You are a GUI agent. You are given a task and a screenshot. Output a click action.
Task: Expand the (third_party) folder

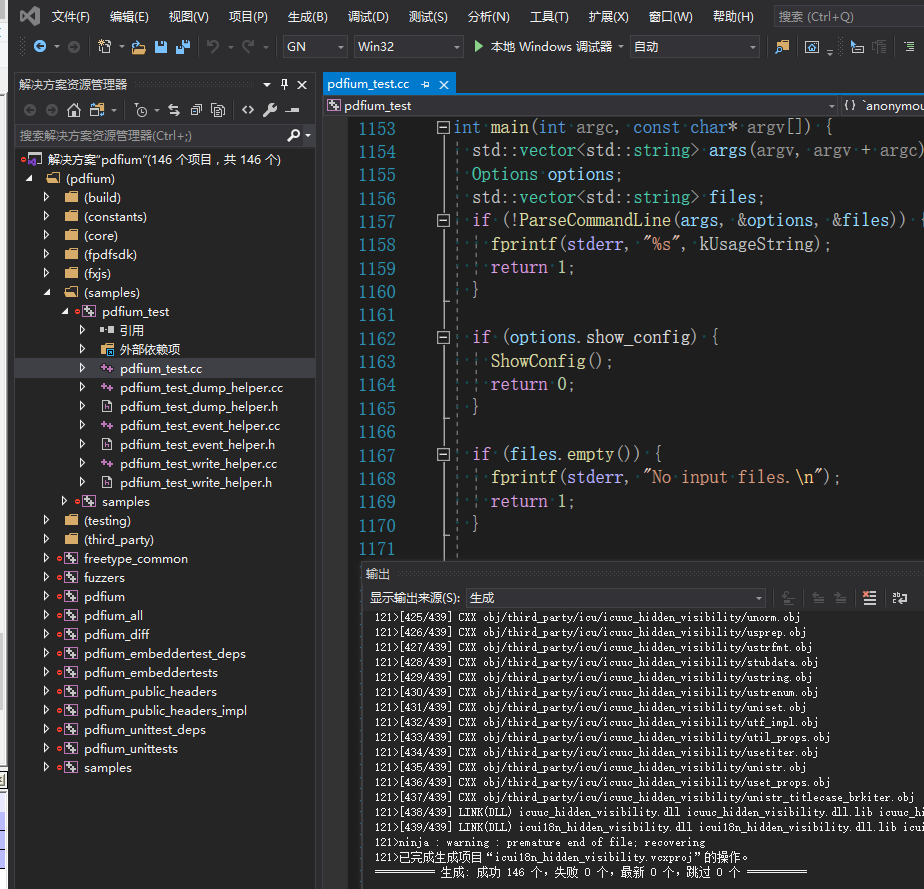point(46,540)
